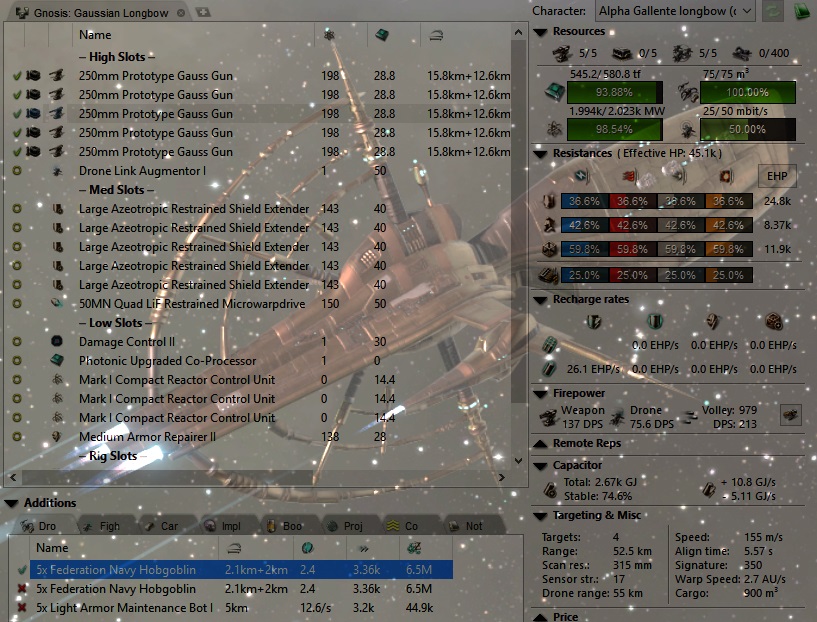The height and width of the screenshot is (622, 817).
Task: Click the powergrid icon beside 98.54% bar
Action: click(554, 129)
